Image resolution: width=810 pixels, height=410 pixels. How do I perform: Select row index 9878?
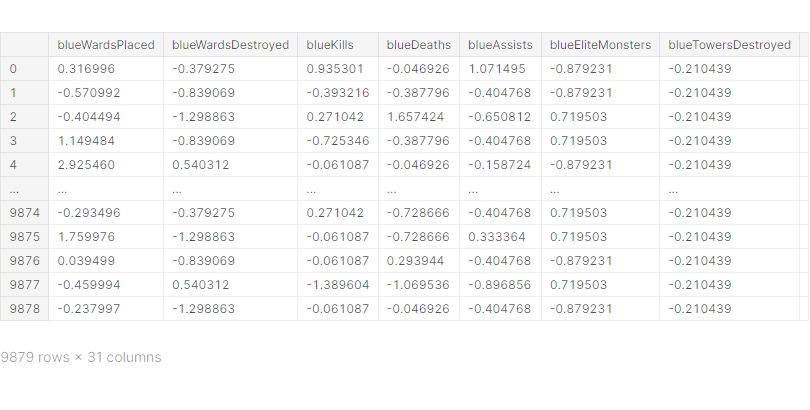(x=24, y=309)
